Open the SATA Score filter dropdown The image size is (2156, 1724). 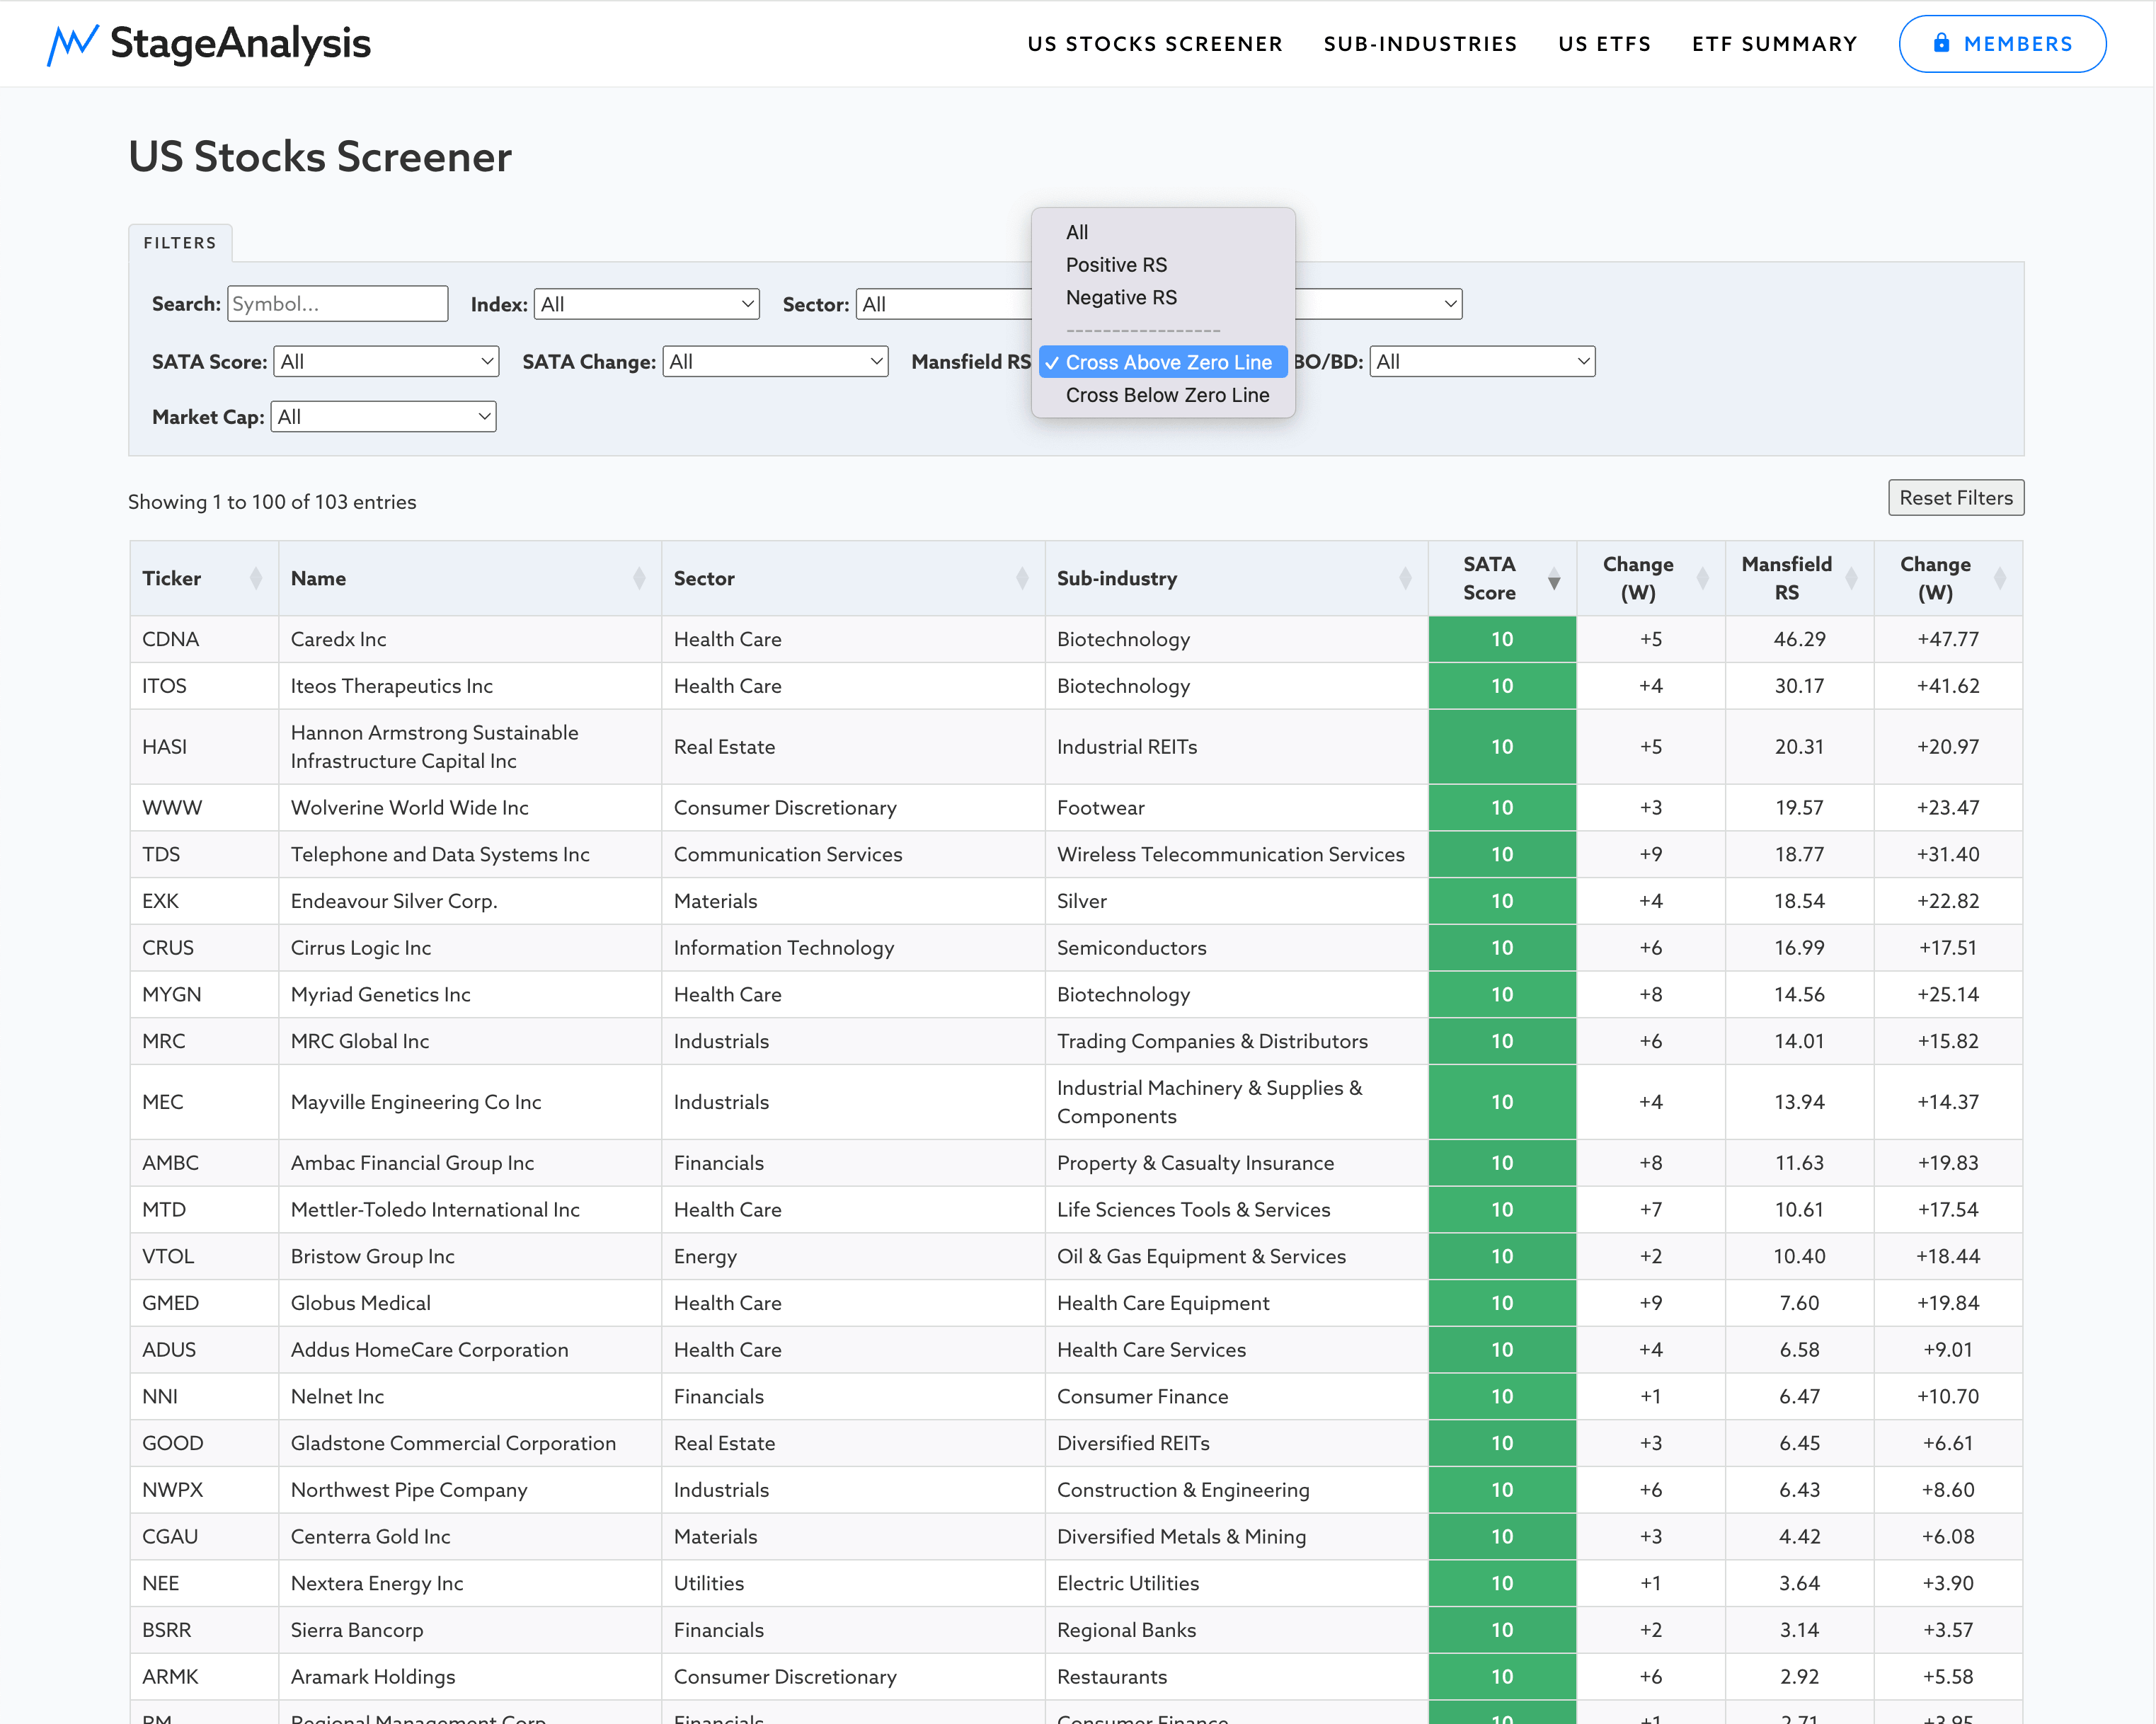click(386, 362)
